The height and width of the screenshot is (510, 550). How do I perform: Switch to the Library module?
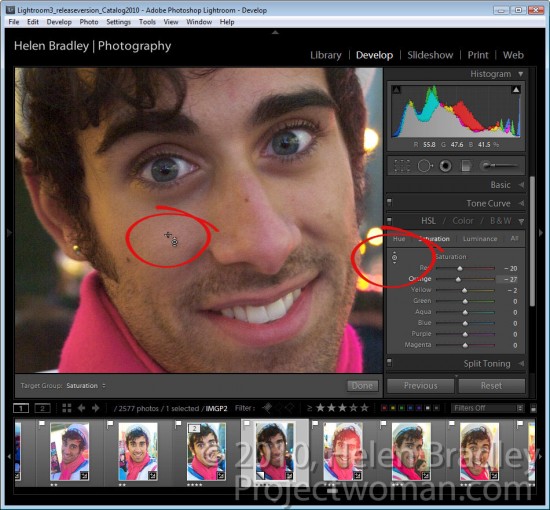click(326, 55)
